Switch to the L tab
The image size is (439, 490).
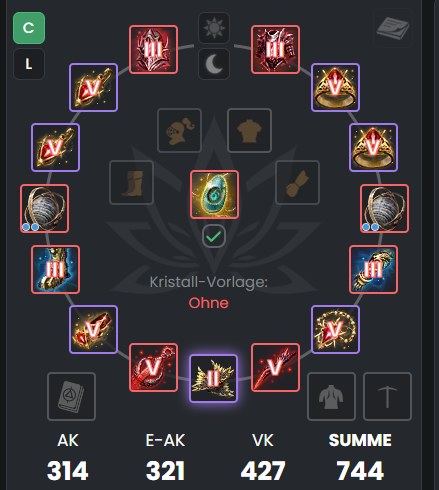pyautogui.click(x=29, y=64)
